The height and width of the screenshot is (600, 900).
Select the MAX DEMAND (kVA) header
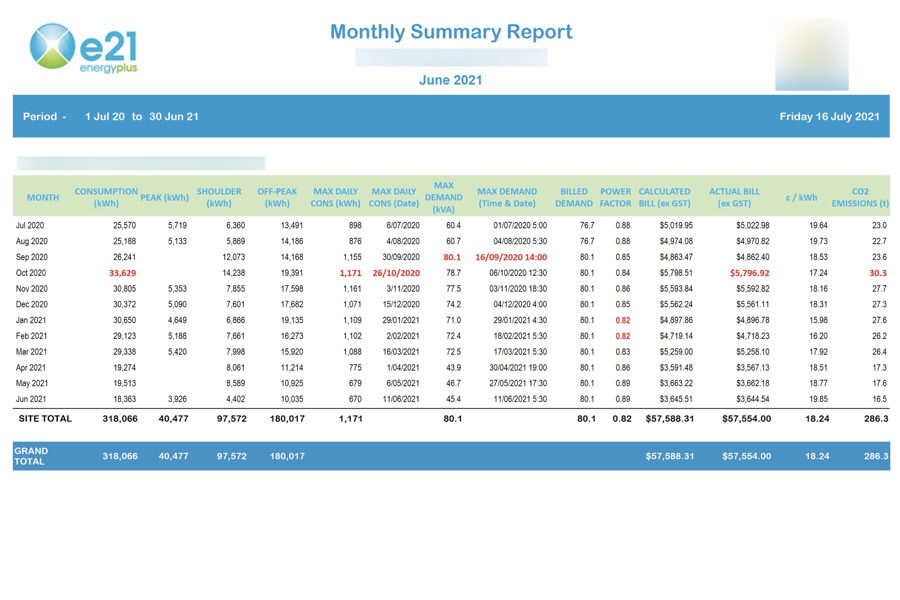pos(445,197)
